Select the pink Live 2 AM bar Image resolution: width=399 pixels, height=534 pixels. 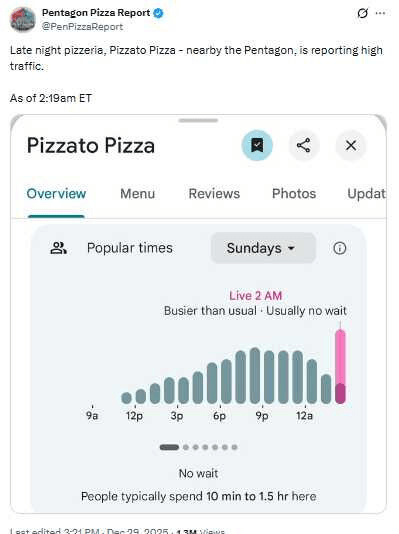pyautogui.click(x=340, y=366)
